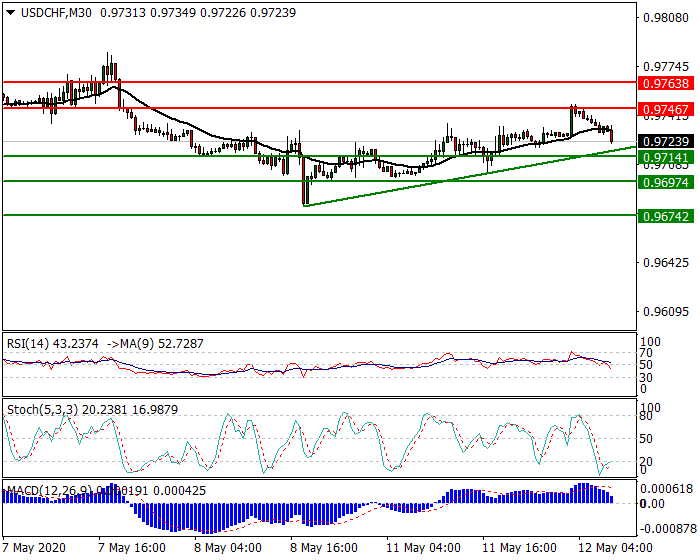Click the 7 May 16:00 time axis label
This screenshot has width=700, height=560.
pyautogui.click(x=132, y=547)
